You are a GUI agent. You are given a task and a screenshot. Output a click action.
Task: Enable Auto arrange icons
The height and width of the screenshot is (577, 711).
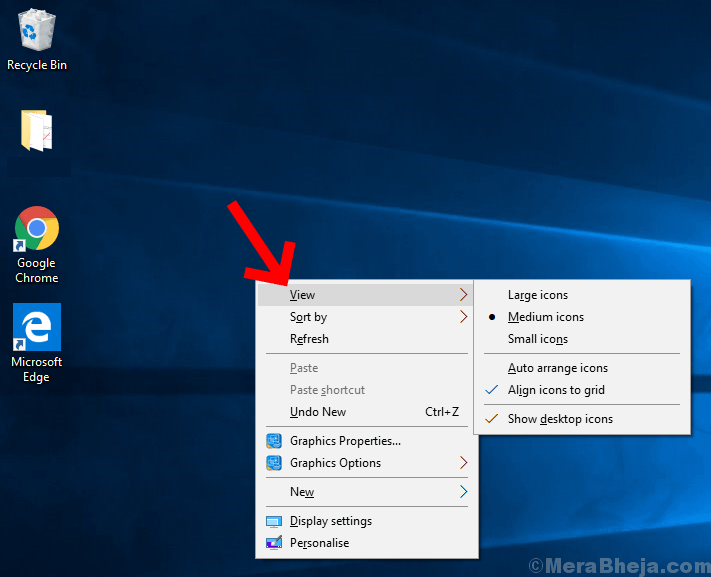(582, 368)
